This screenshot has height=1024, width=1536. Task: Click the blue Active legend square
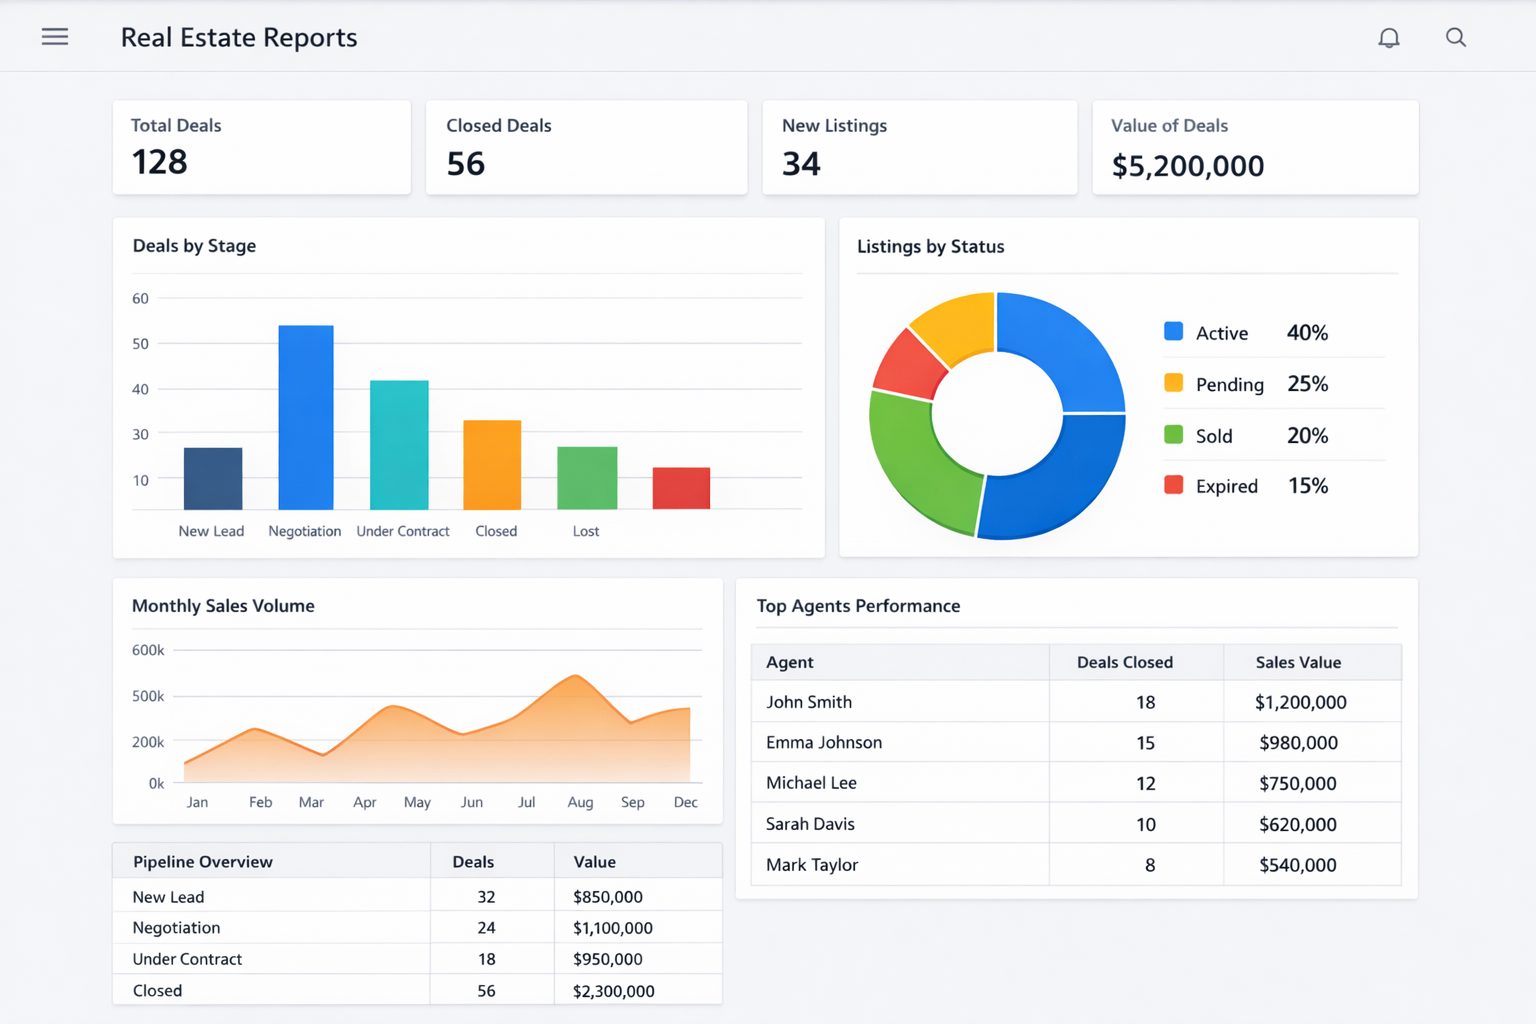click(x=1172, y=332)
